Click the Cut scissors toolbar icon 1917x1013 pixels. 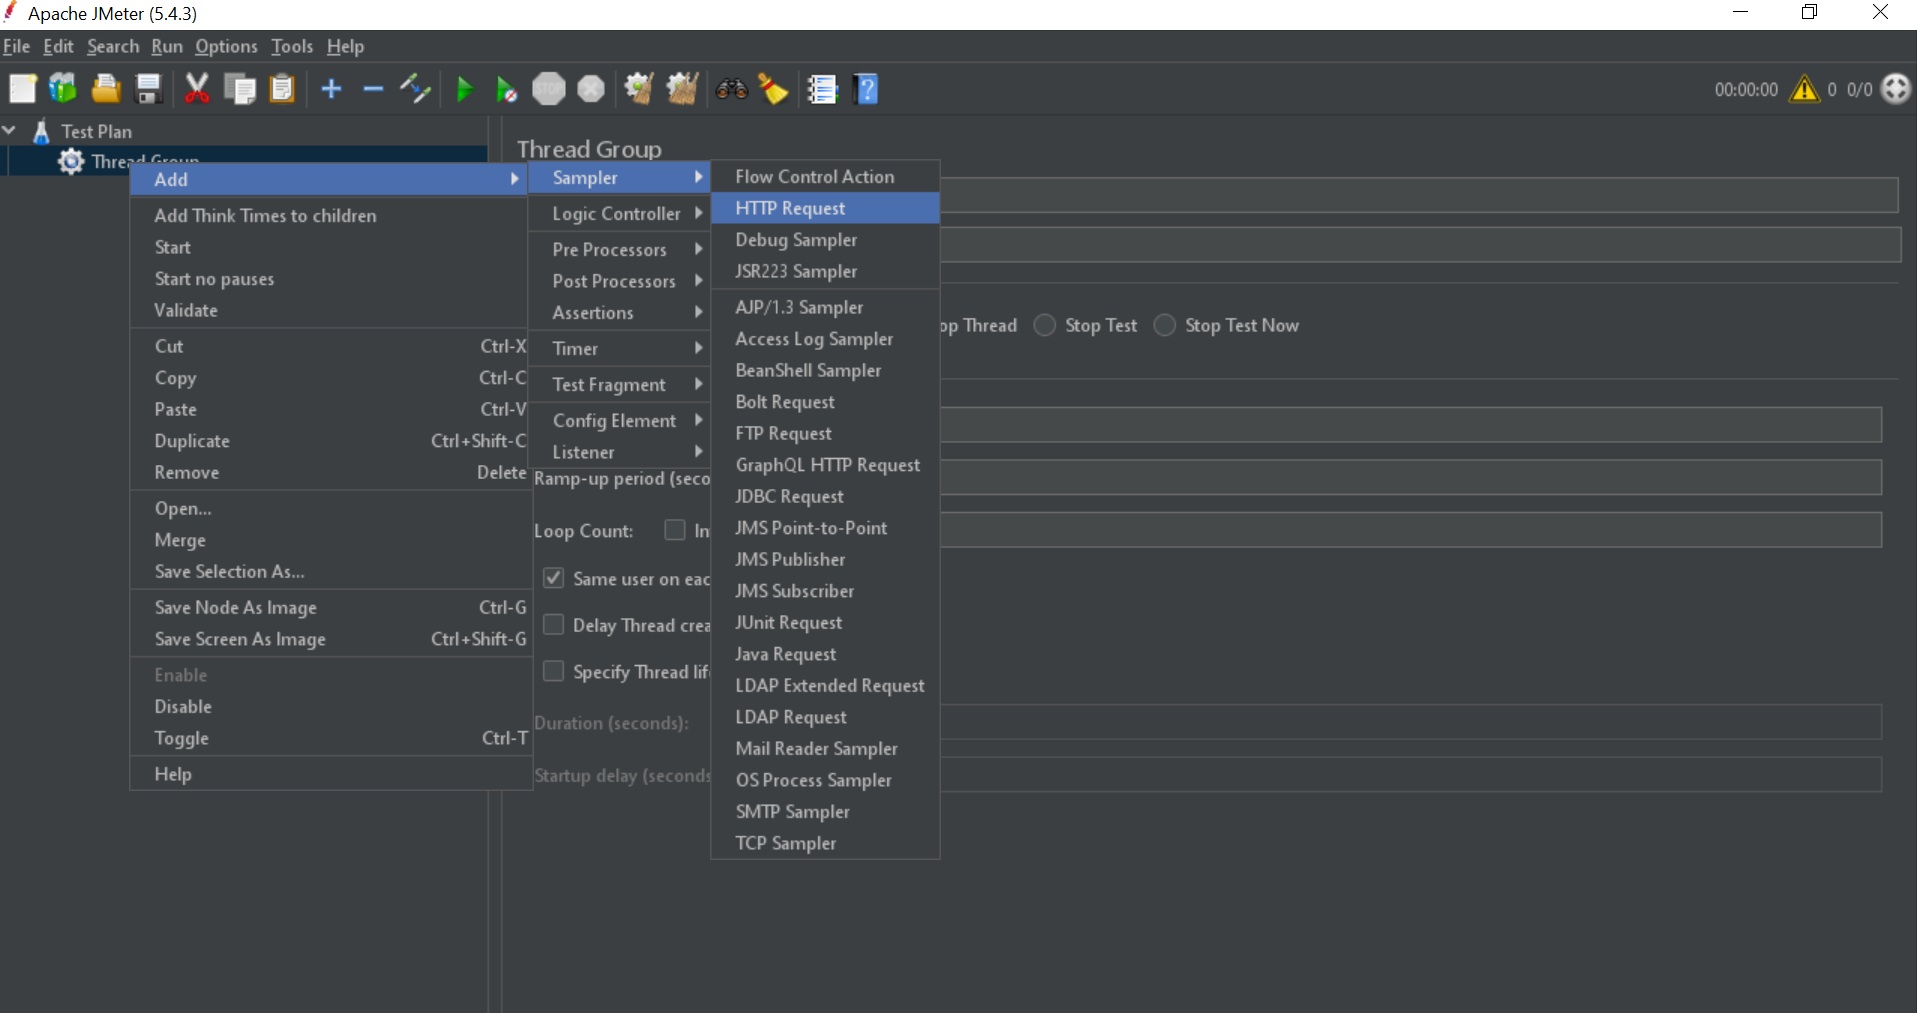pos(197,89)
